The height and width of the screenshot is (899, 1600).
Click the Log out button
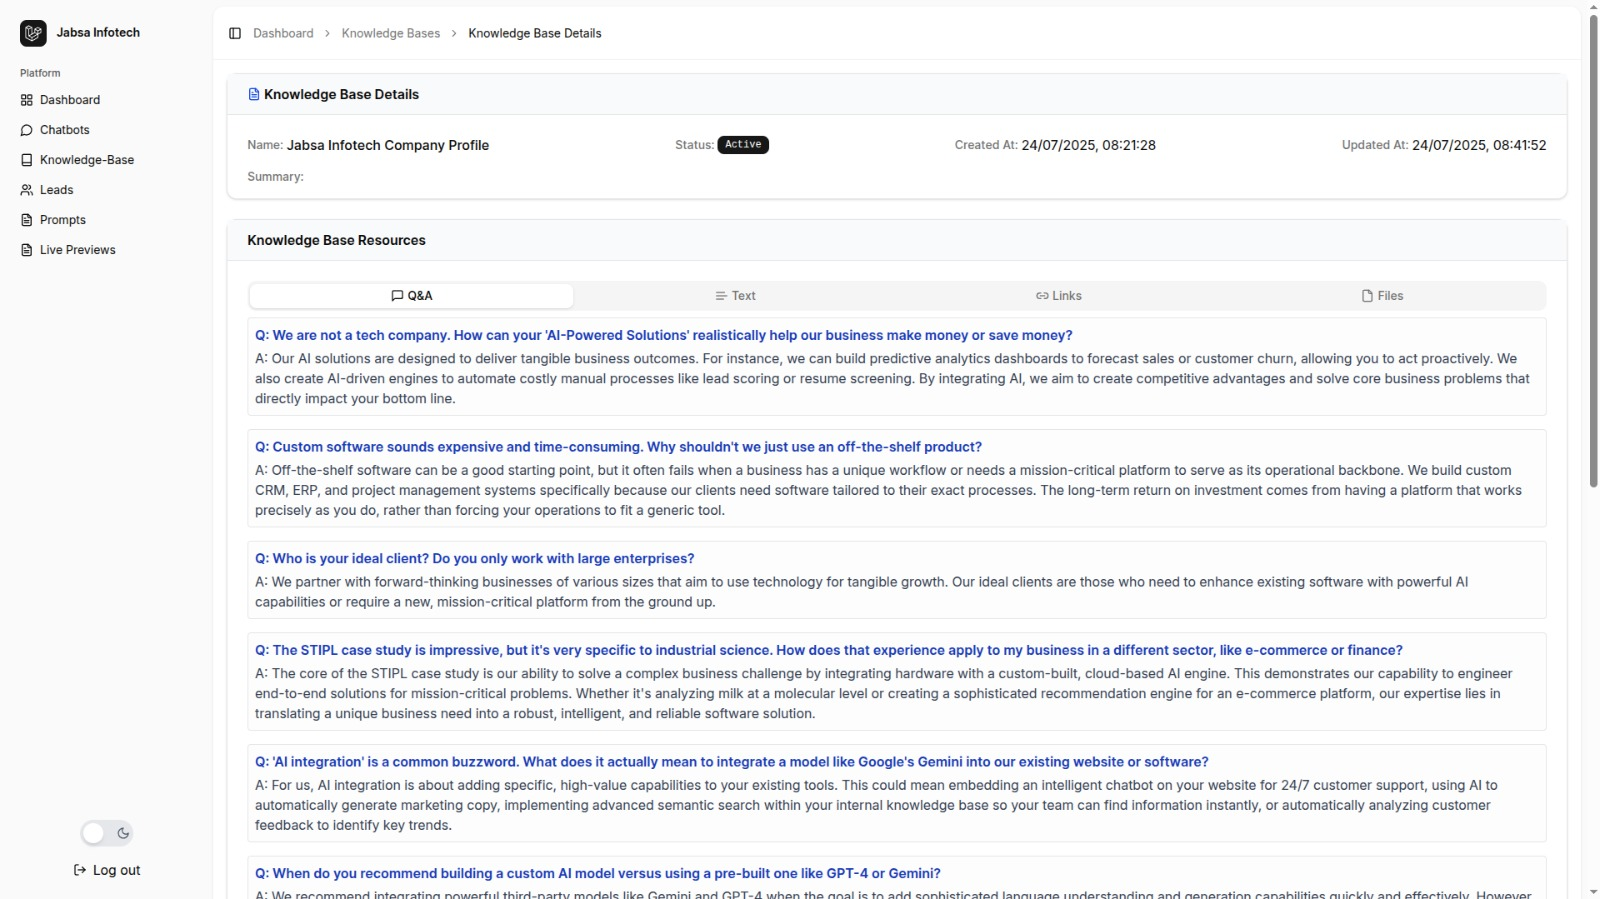click(x=107, y=870)
